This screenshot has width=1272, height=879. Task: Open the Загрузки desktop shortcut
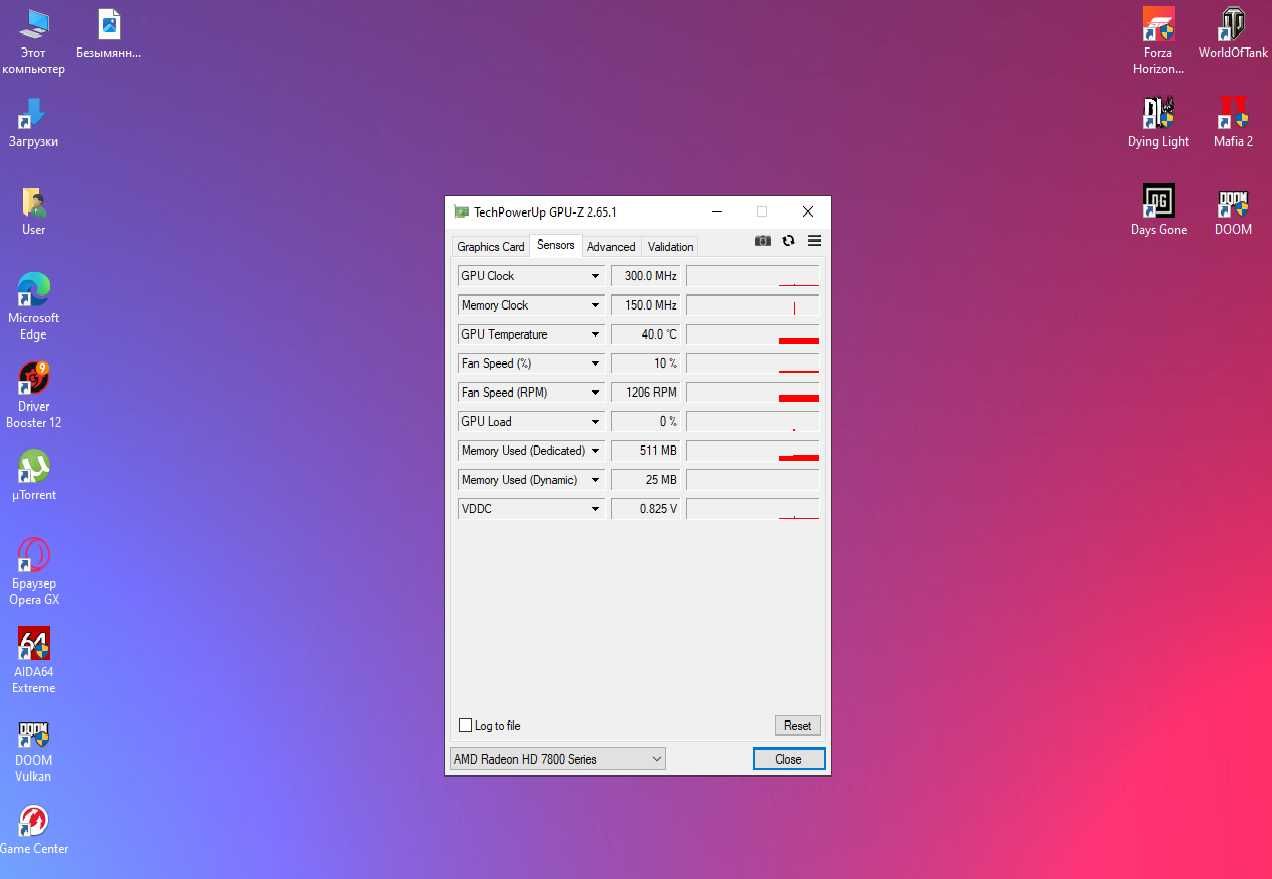(x=33, y=122)
